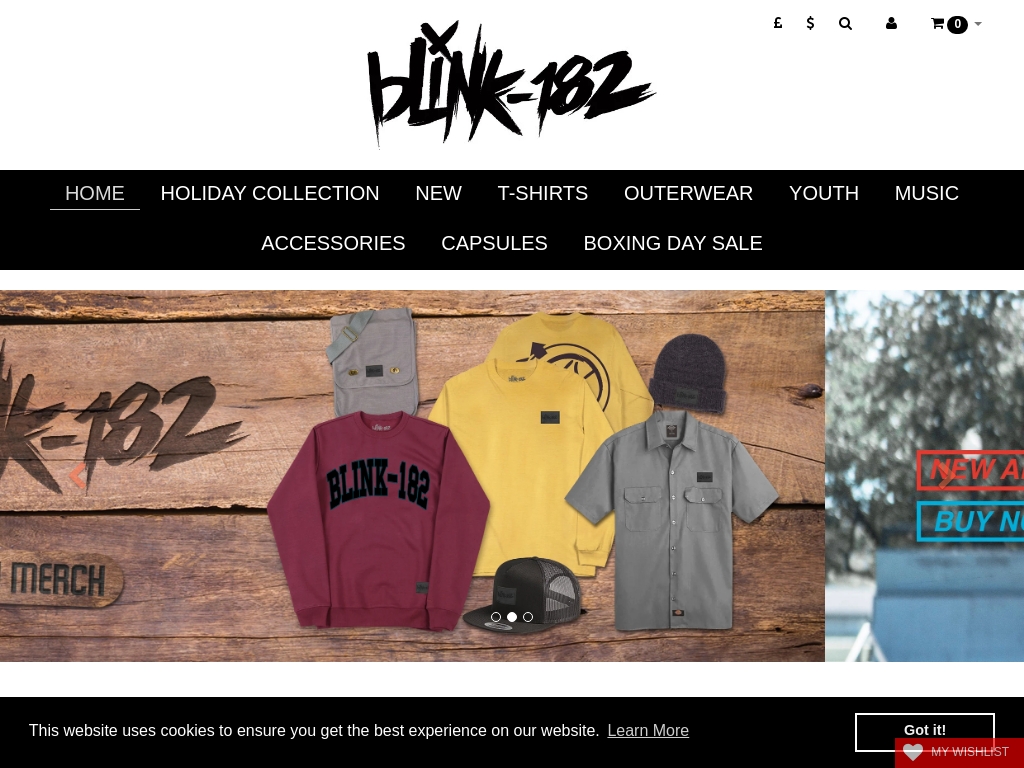Open the search magnifier icon
Viewport: 1024px width, 768px height.
(x=845, y=24)
